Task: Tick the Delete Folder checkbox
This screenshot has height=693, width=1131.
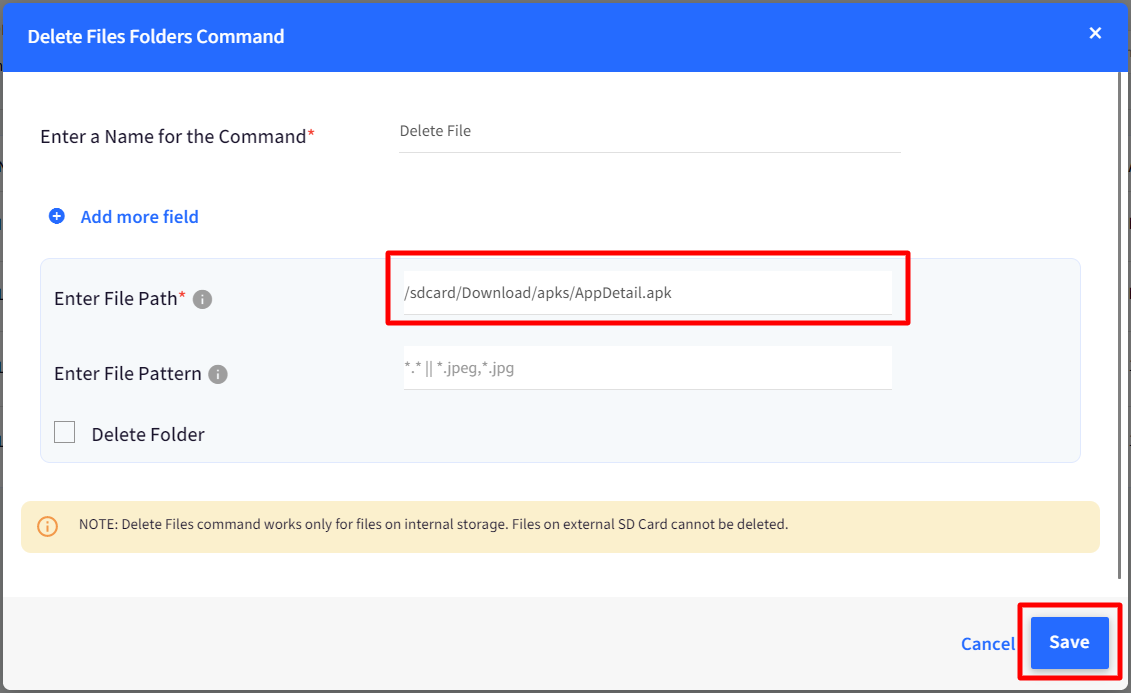Action: tap(65, 433)
